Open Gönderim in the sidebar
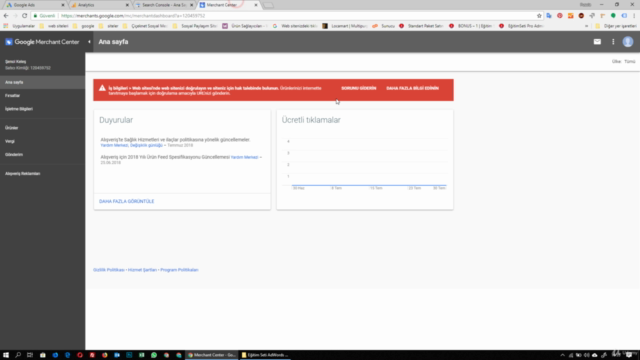The width and height of the screenshot is (640, 360). click(42, 155)
